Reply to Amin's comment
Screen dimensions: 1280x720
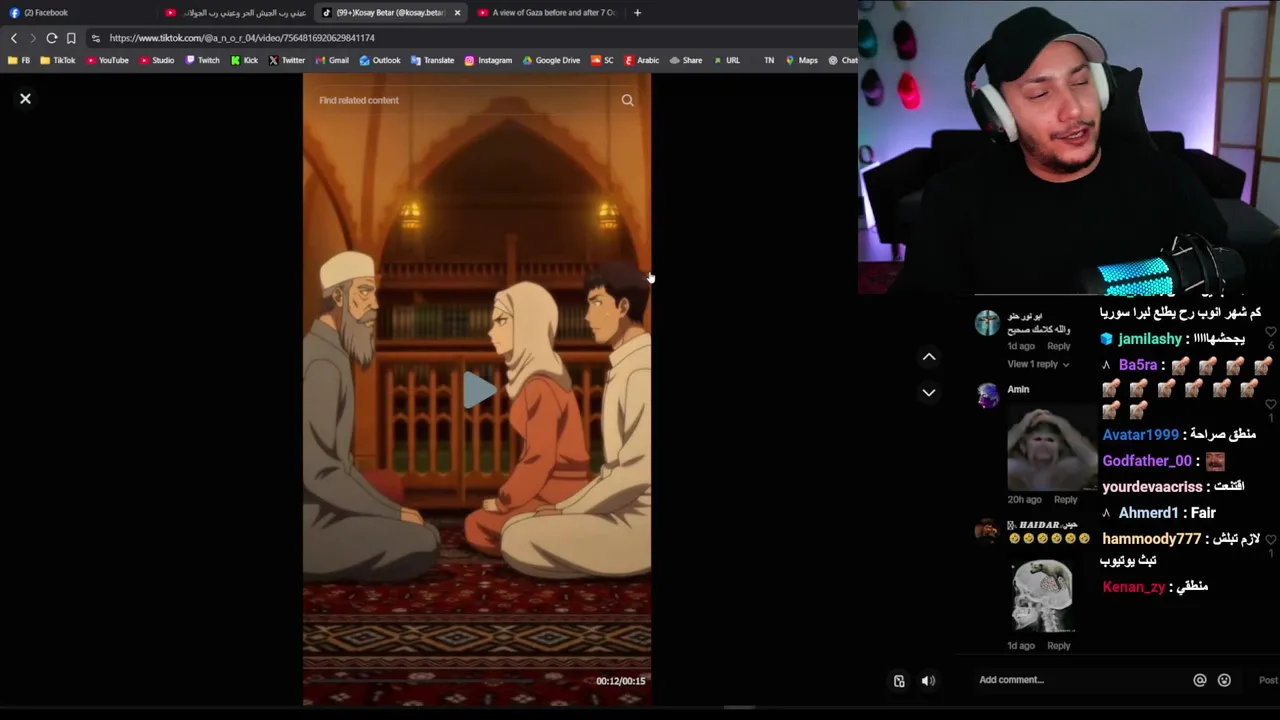[x=1065, y=499]
